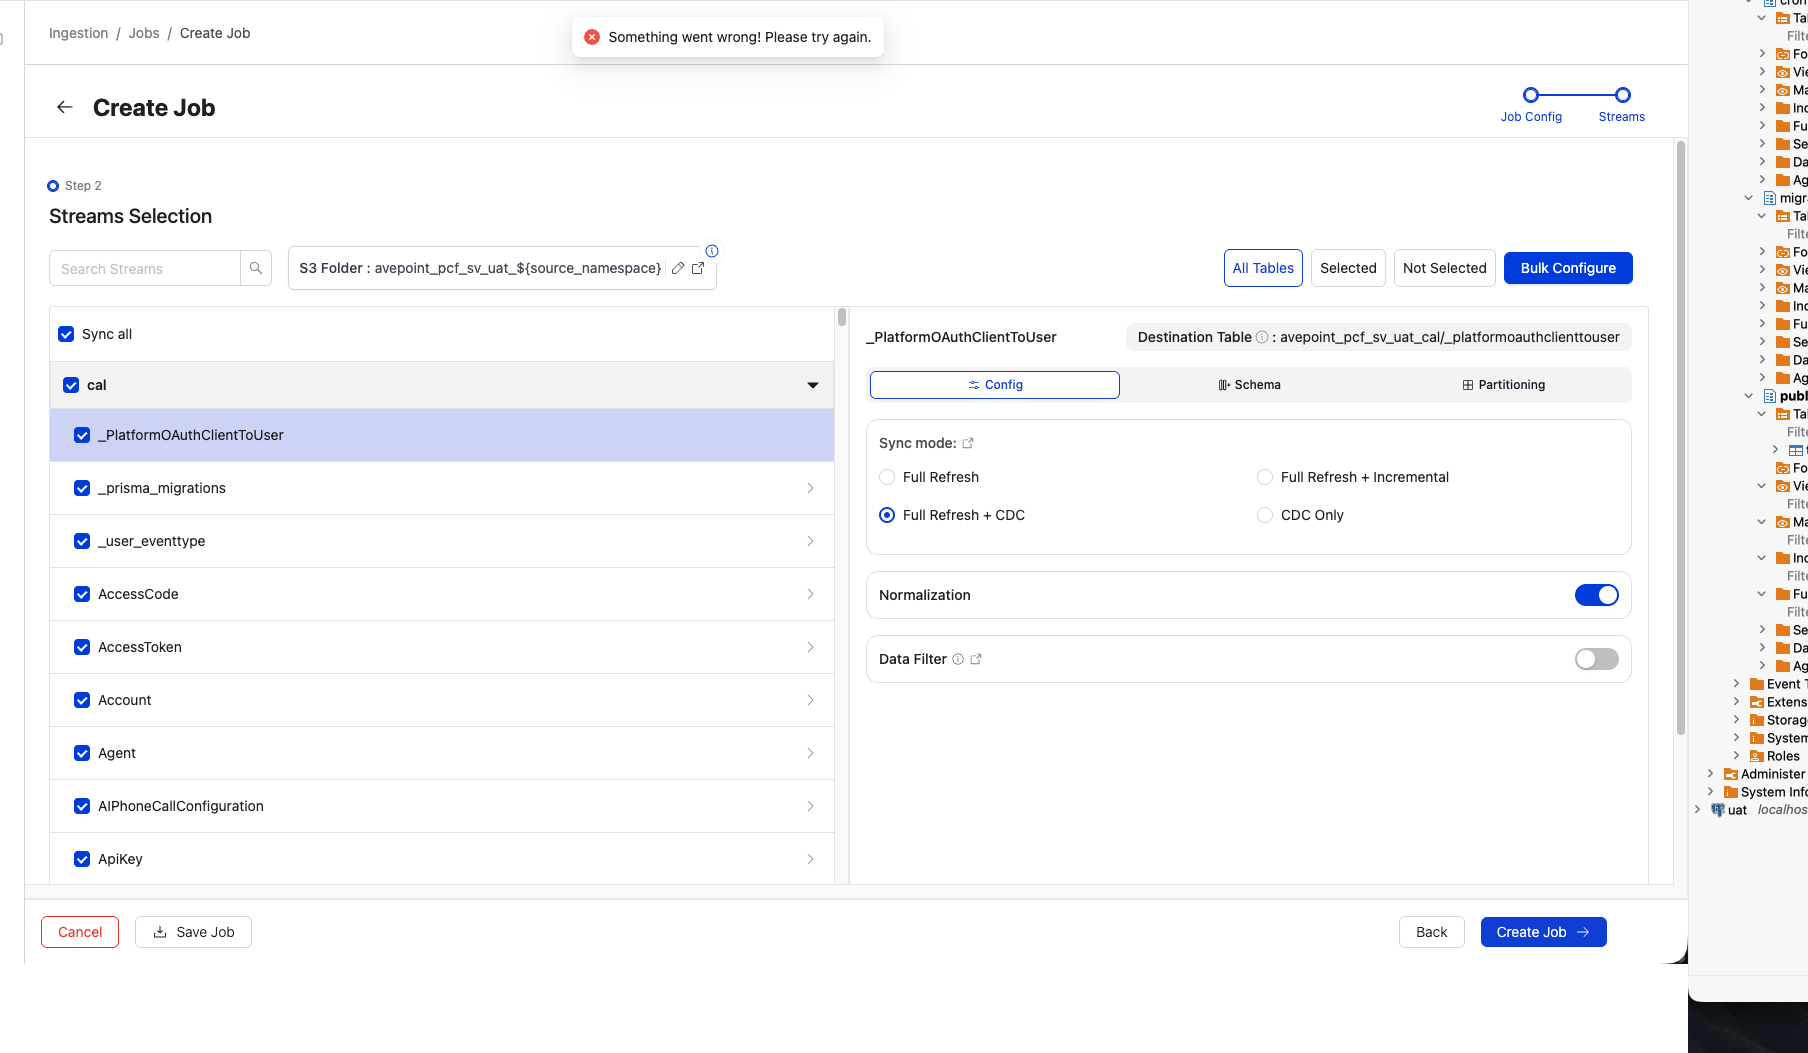This screenshot has width=1808, height=1053.
Task: Click the Roles folder icon in the database tree
Action: (1757, 756)
